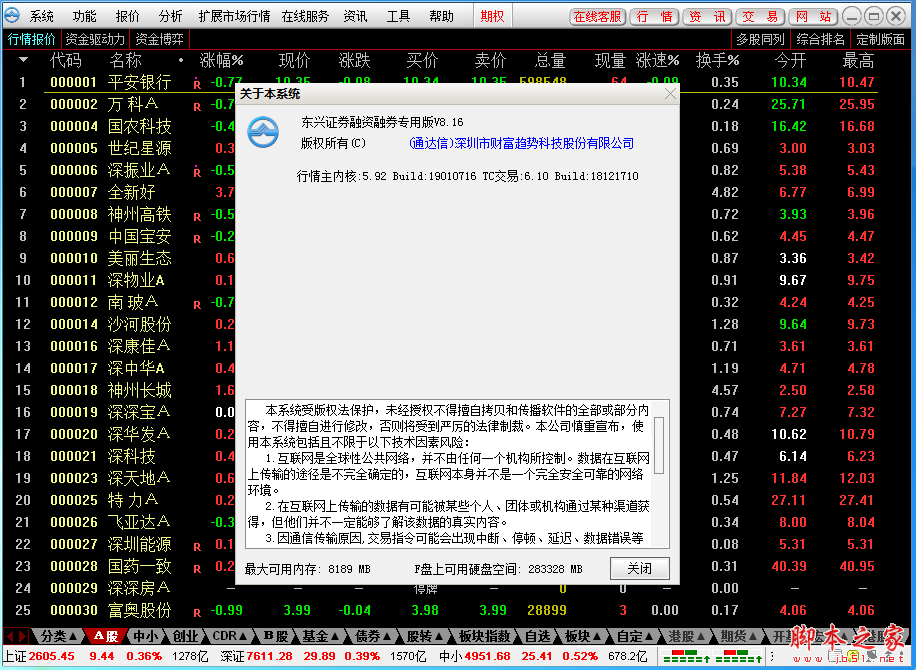Click the left scroll arrow of the bottom tab bar

pos(9,636)
